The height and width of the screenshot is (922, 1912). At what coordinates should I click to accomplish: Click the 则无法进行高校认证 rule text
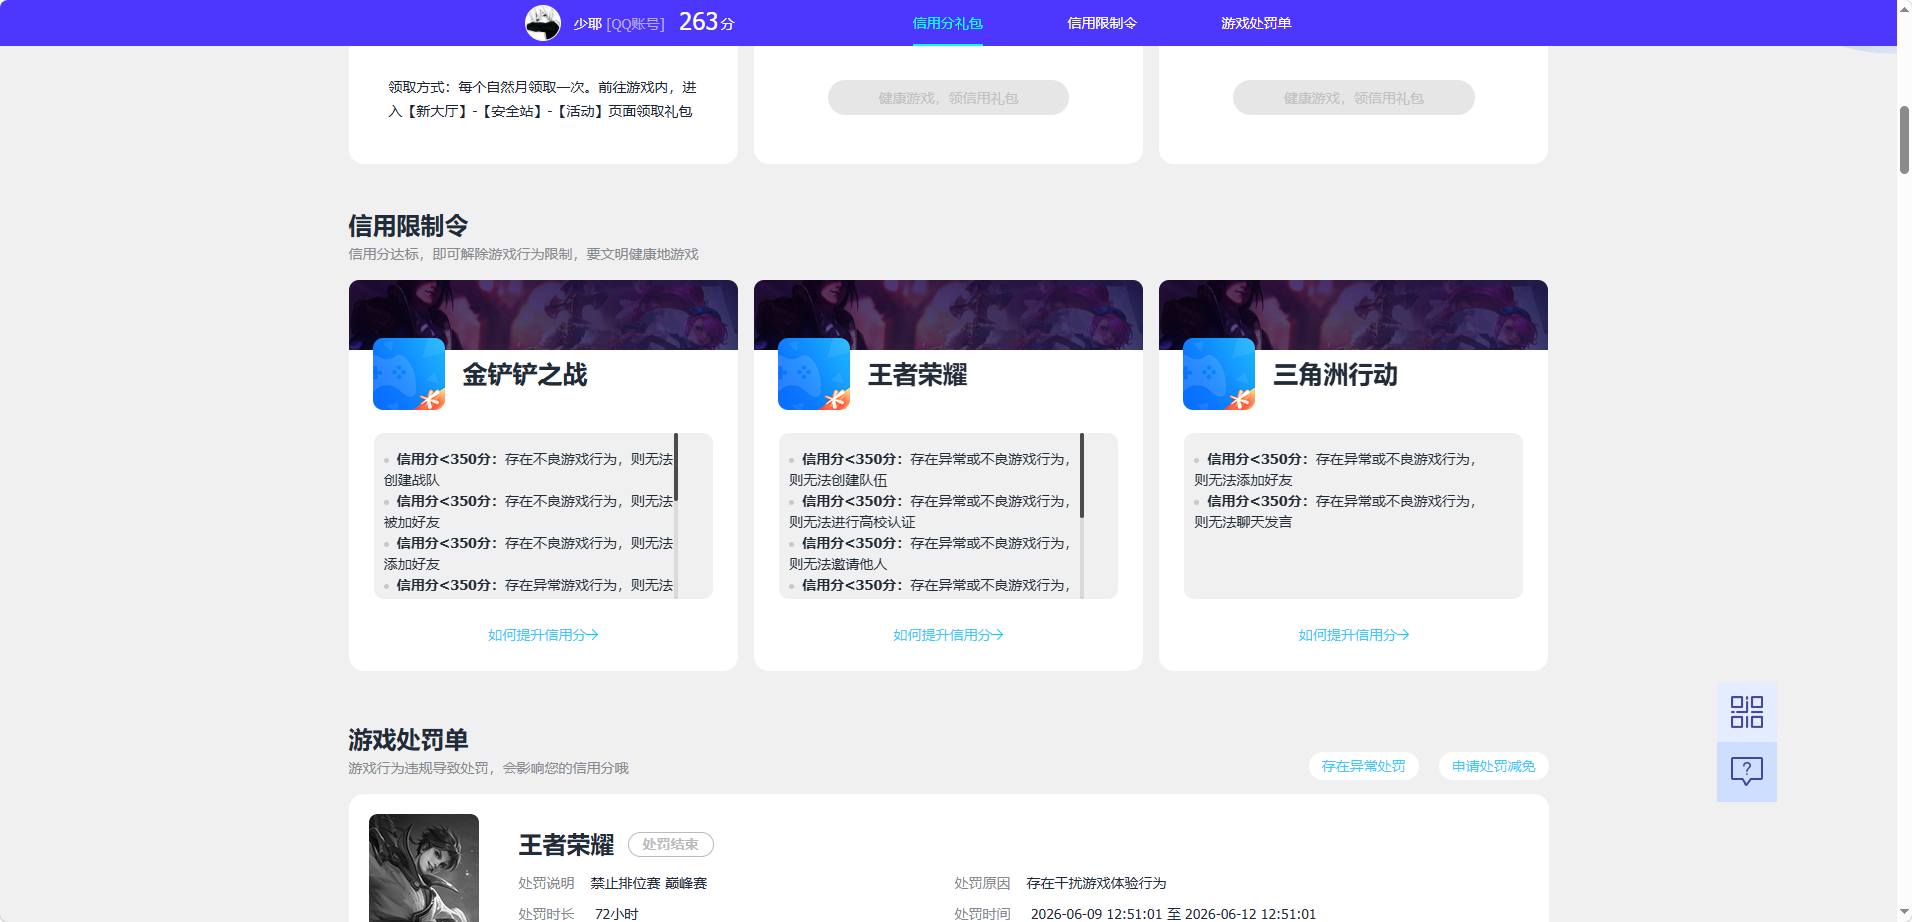click(852, 522)
